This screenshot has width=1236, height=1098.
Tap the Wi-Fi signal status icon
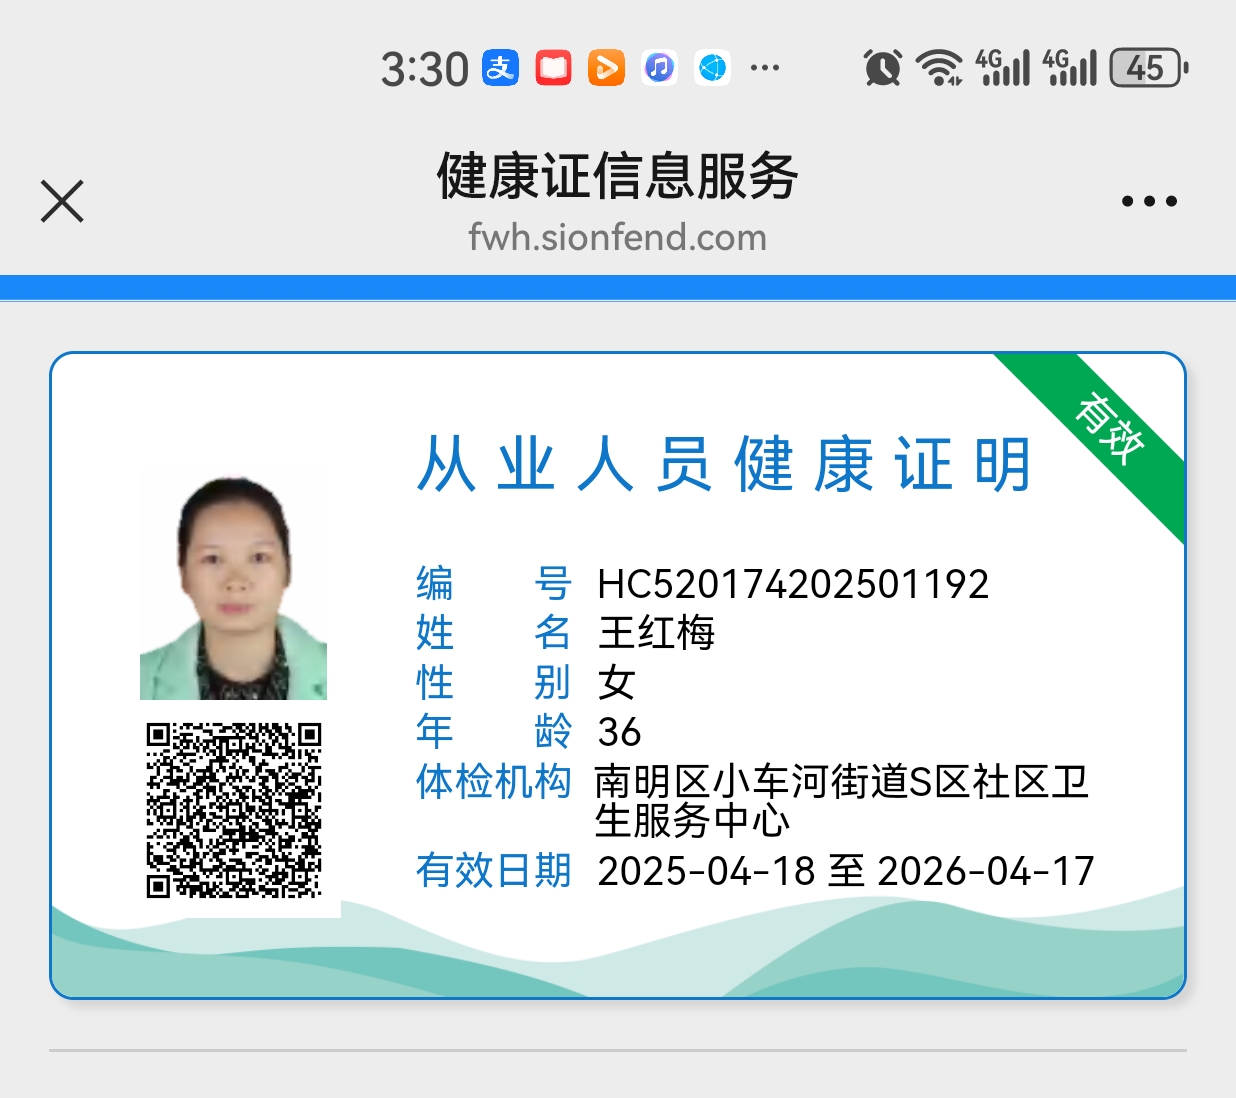click(x=939, y=68)
